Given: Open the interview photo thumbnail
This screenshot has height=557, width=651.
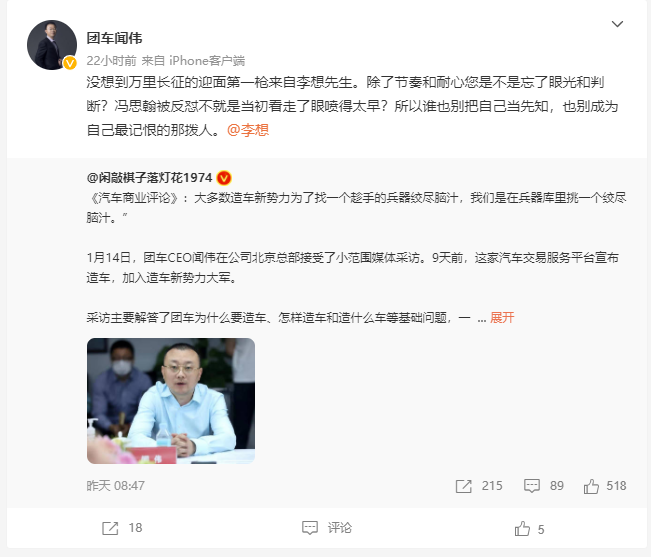Looking at the screenshot, I should tap(171, 401).
